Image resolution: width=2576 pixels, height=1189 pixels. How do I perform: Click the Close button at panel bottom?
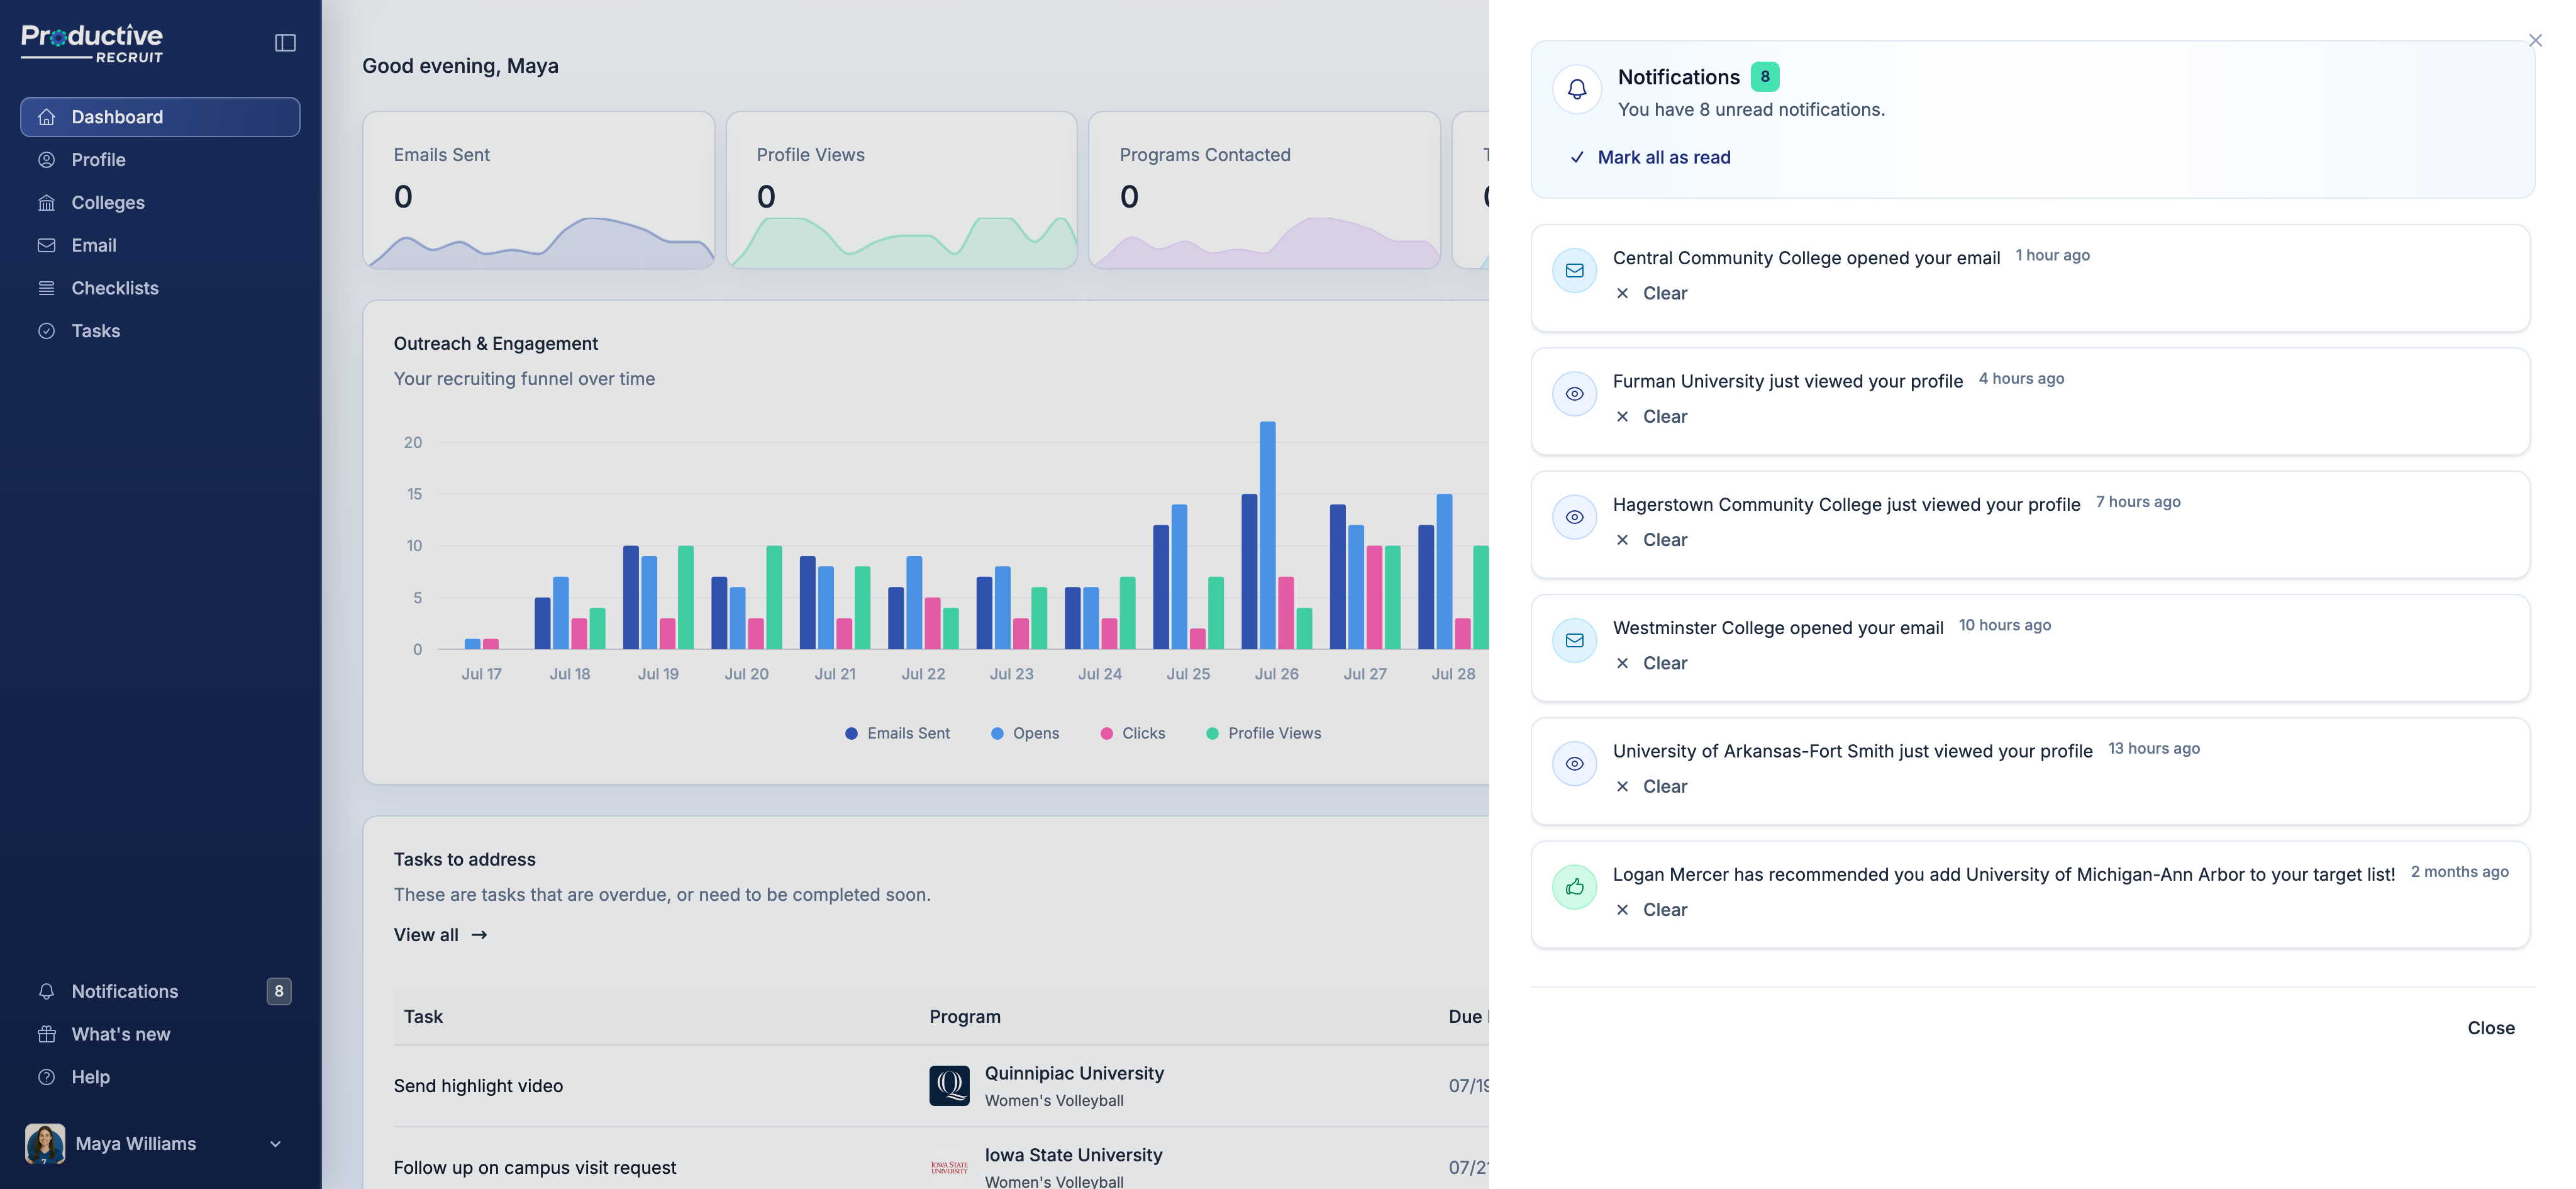2490,1028
